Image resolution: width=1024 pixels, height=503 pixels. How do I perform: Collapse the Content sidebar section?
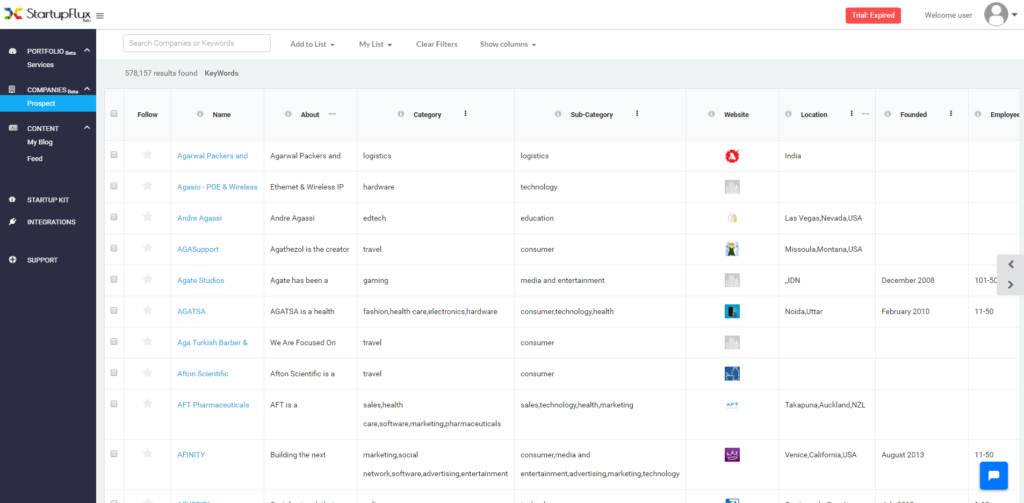88,128
